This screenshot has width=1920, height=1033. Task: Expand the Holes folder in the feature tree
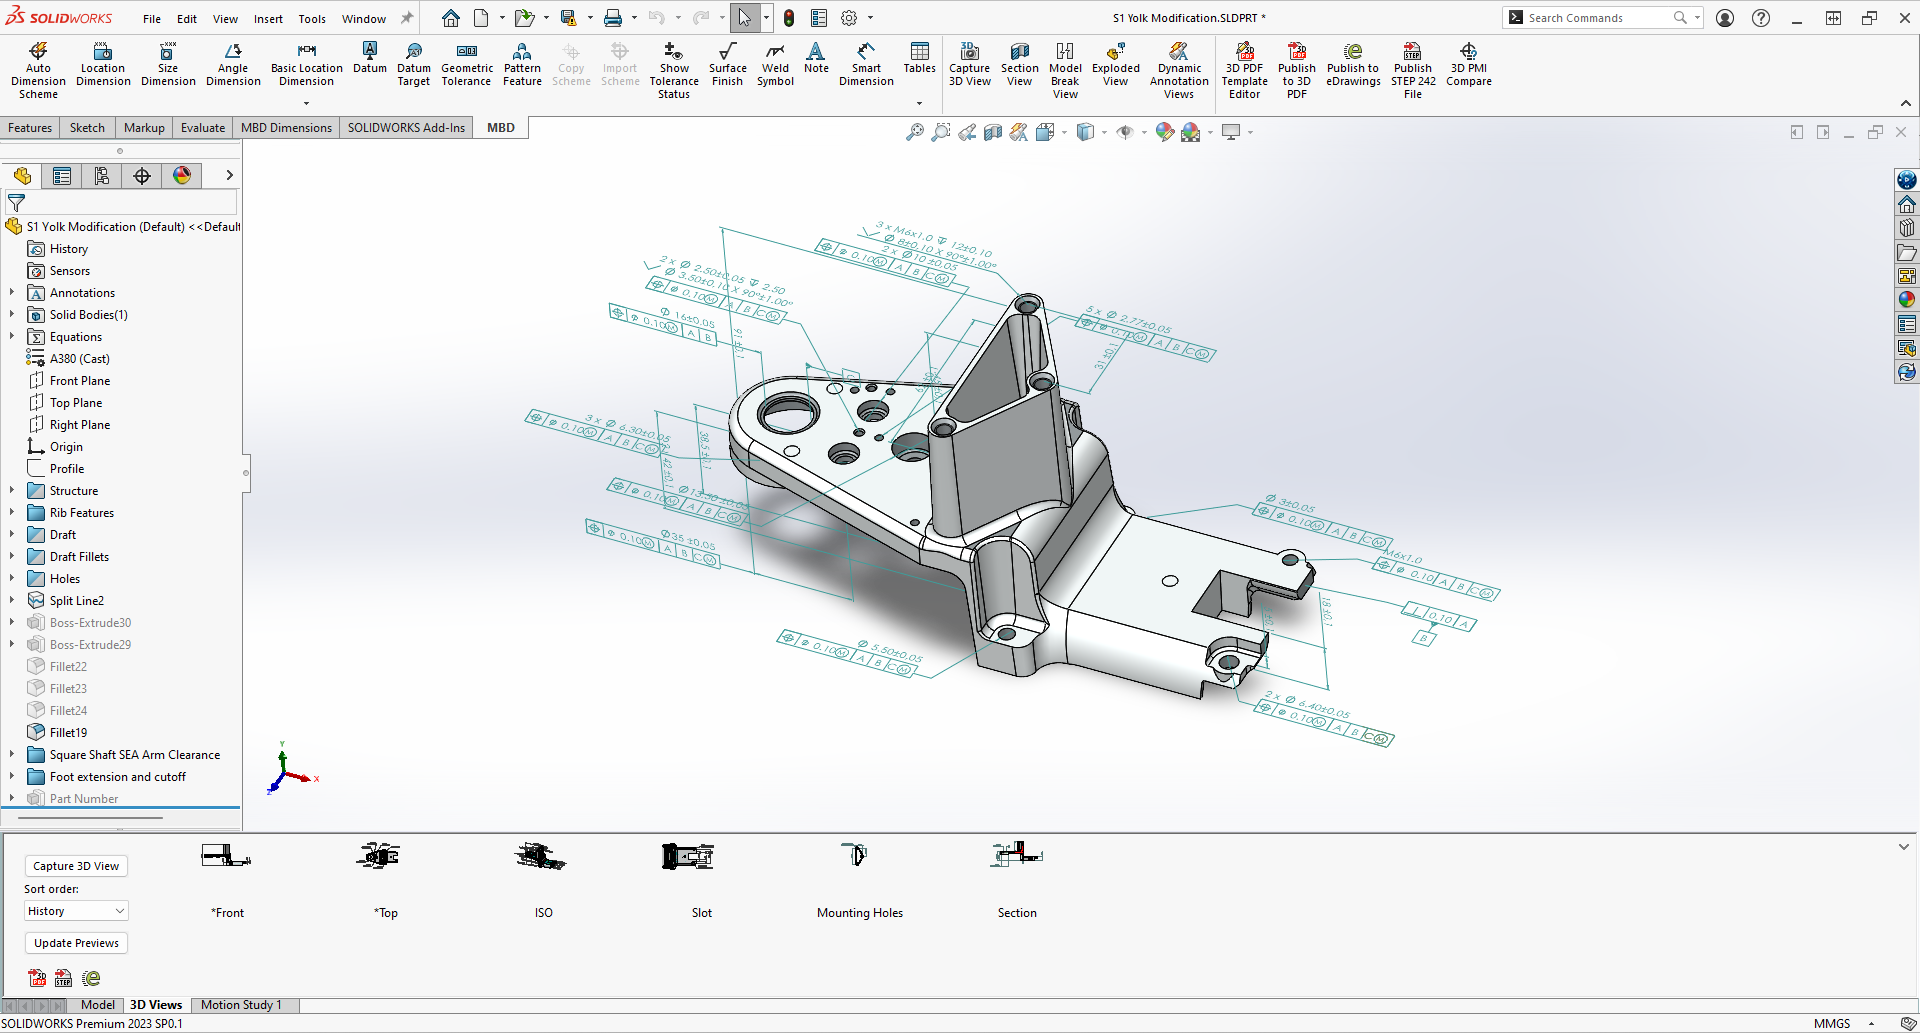[x=10, y=578]
